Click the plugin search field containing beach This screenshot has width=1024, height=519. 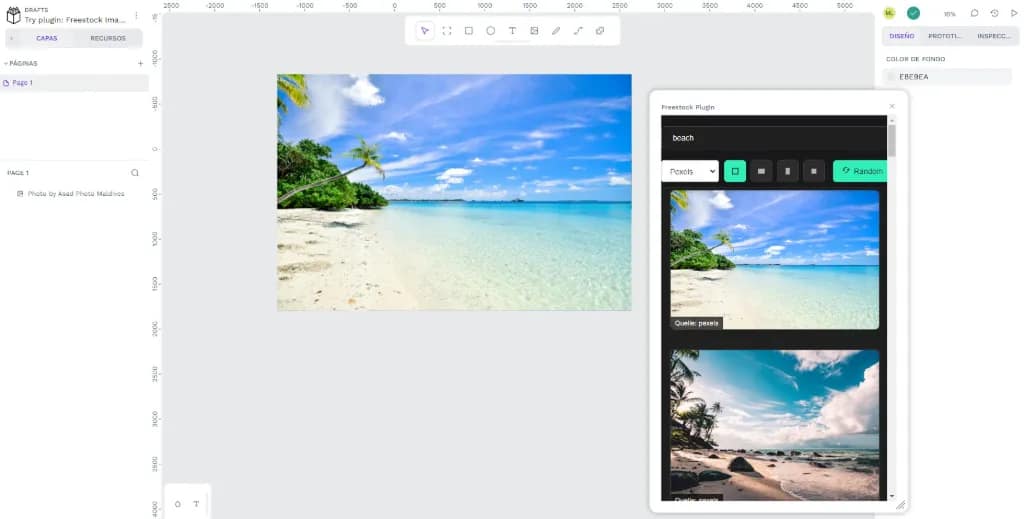pos(774,138)
